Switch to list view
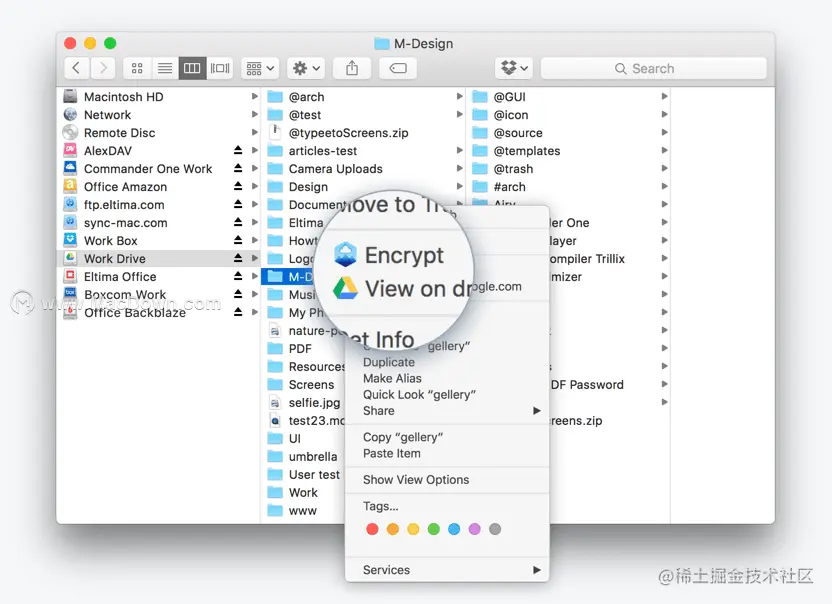Viewport: 832px width, 604px height. click(x=165, y=68)
